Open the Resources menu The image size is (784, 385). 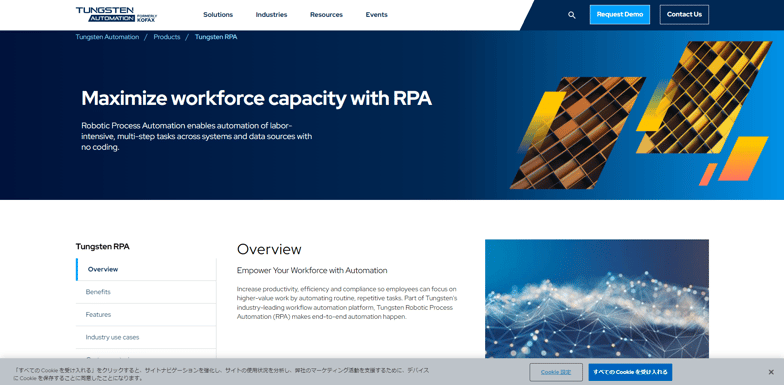(x=326, y=14)
